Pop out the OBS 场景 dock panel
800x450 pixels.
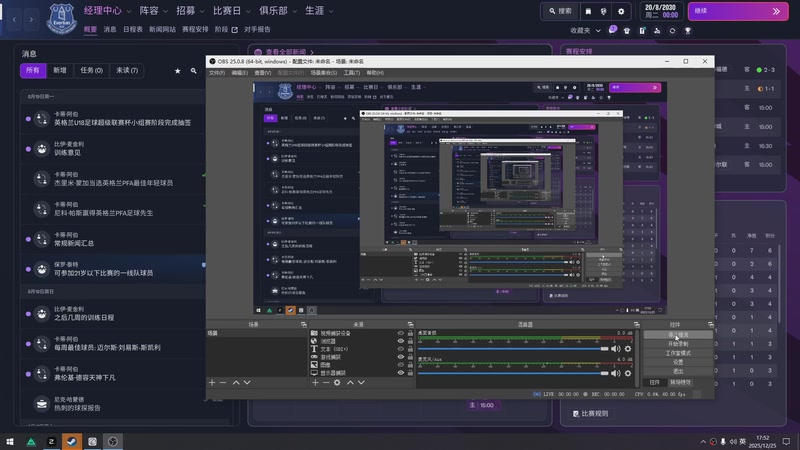(x=304, y=324)
